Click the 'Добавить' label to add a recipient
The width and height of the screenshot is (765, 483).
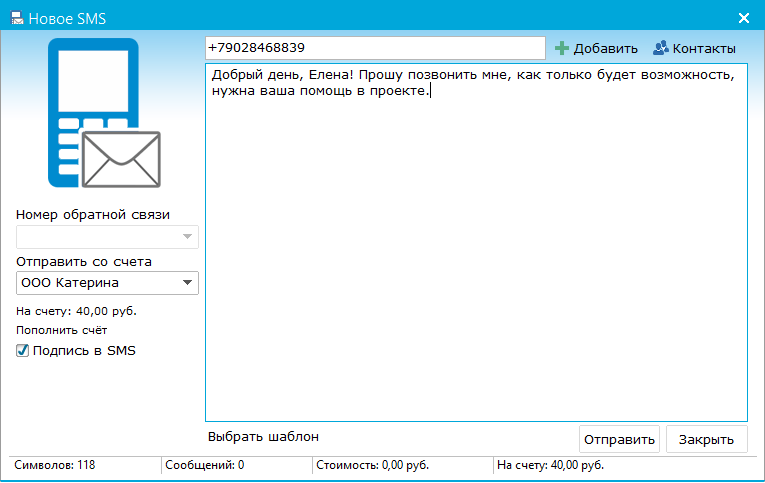click(605, 48)
